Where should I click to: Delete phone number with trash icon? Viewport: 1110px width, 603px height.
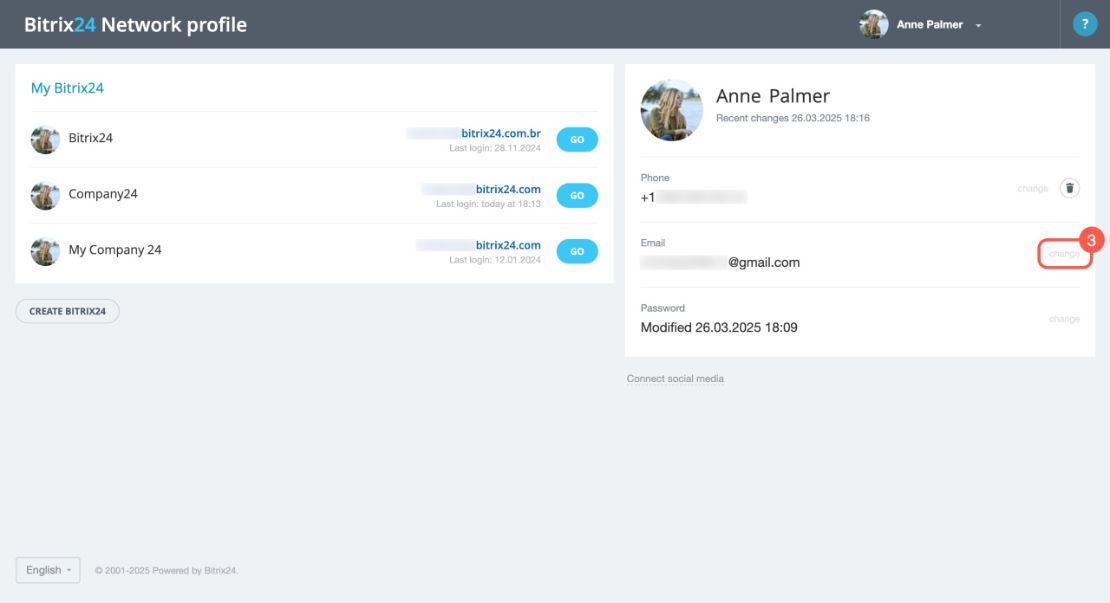(1070, 188)
